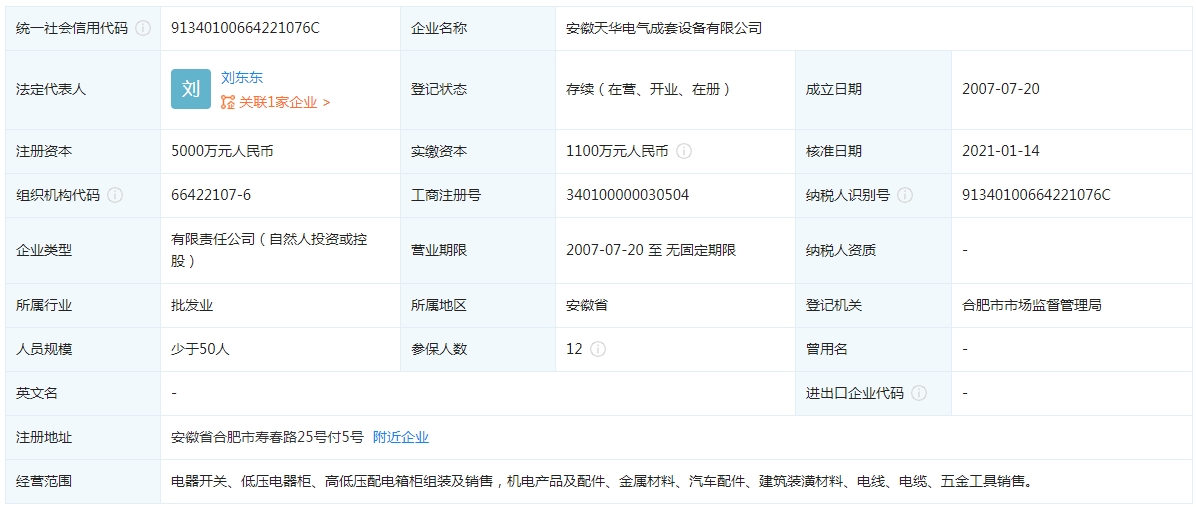Click the info icon beside 统一社会信用代码

point(143,28)
